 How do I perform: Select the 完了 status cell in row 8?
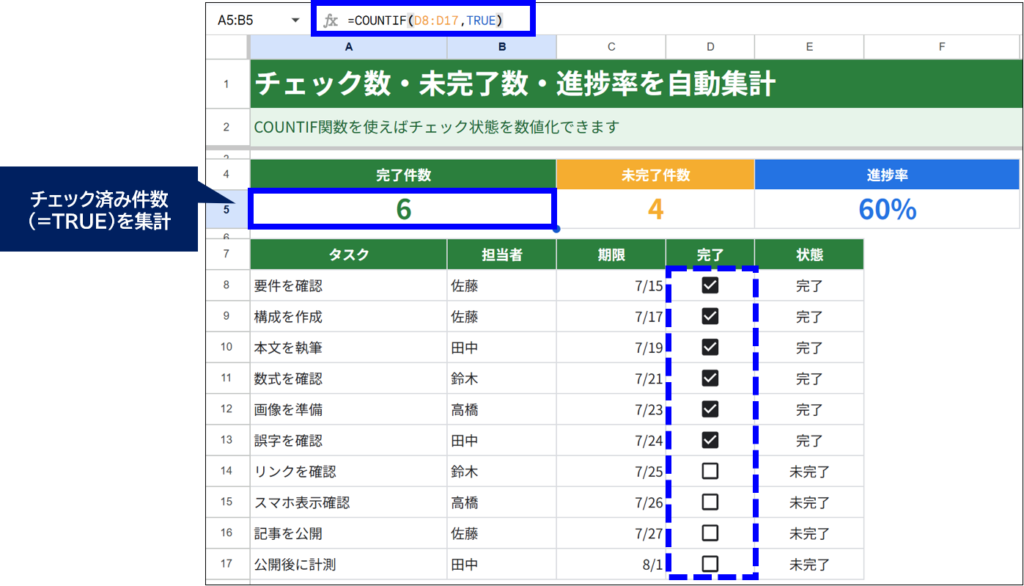tap(809, 285)
